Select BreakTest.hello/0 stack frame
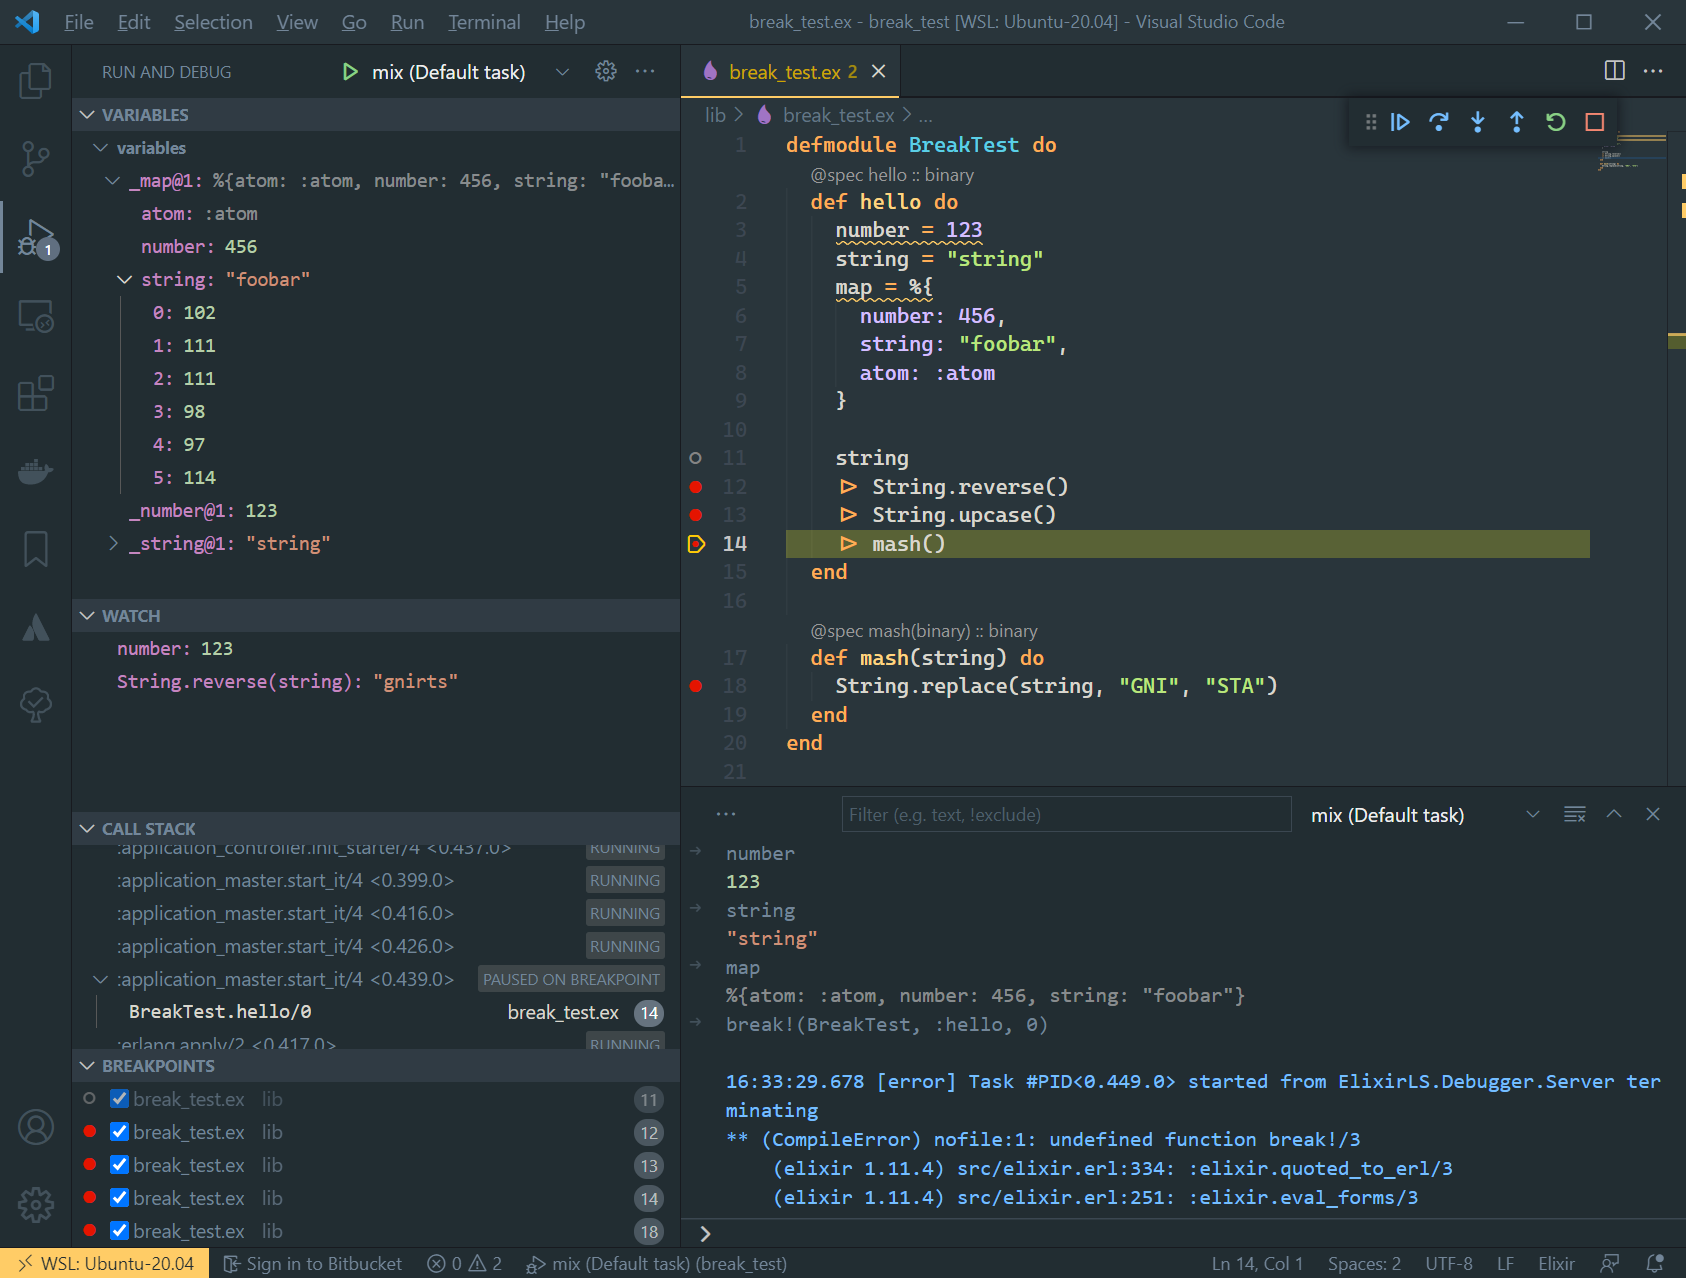This screenshot has height=1278, width=1686. 376,1012
